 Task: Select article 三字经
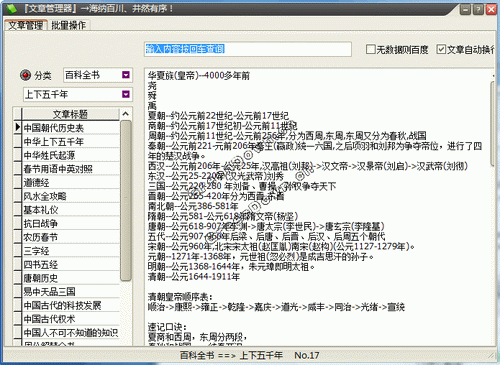tap(70, 251)
